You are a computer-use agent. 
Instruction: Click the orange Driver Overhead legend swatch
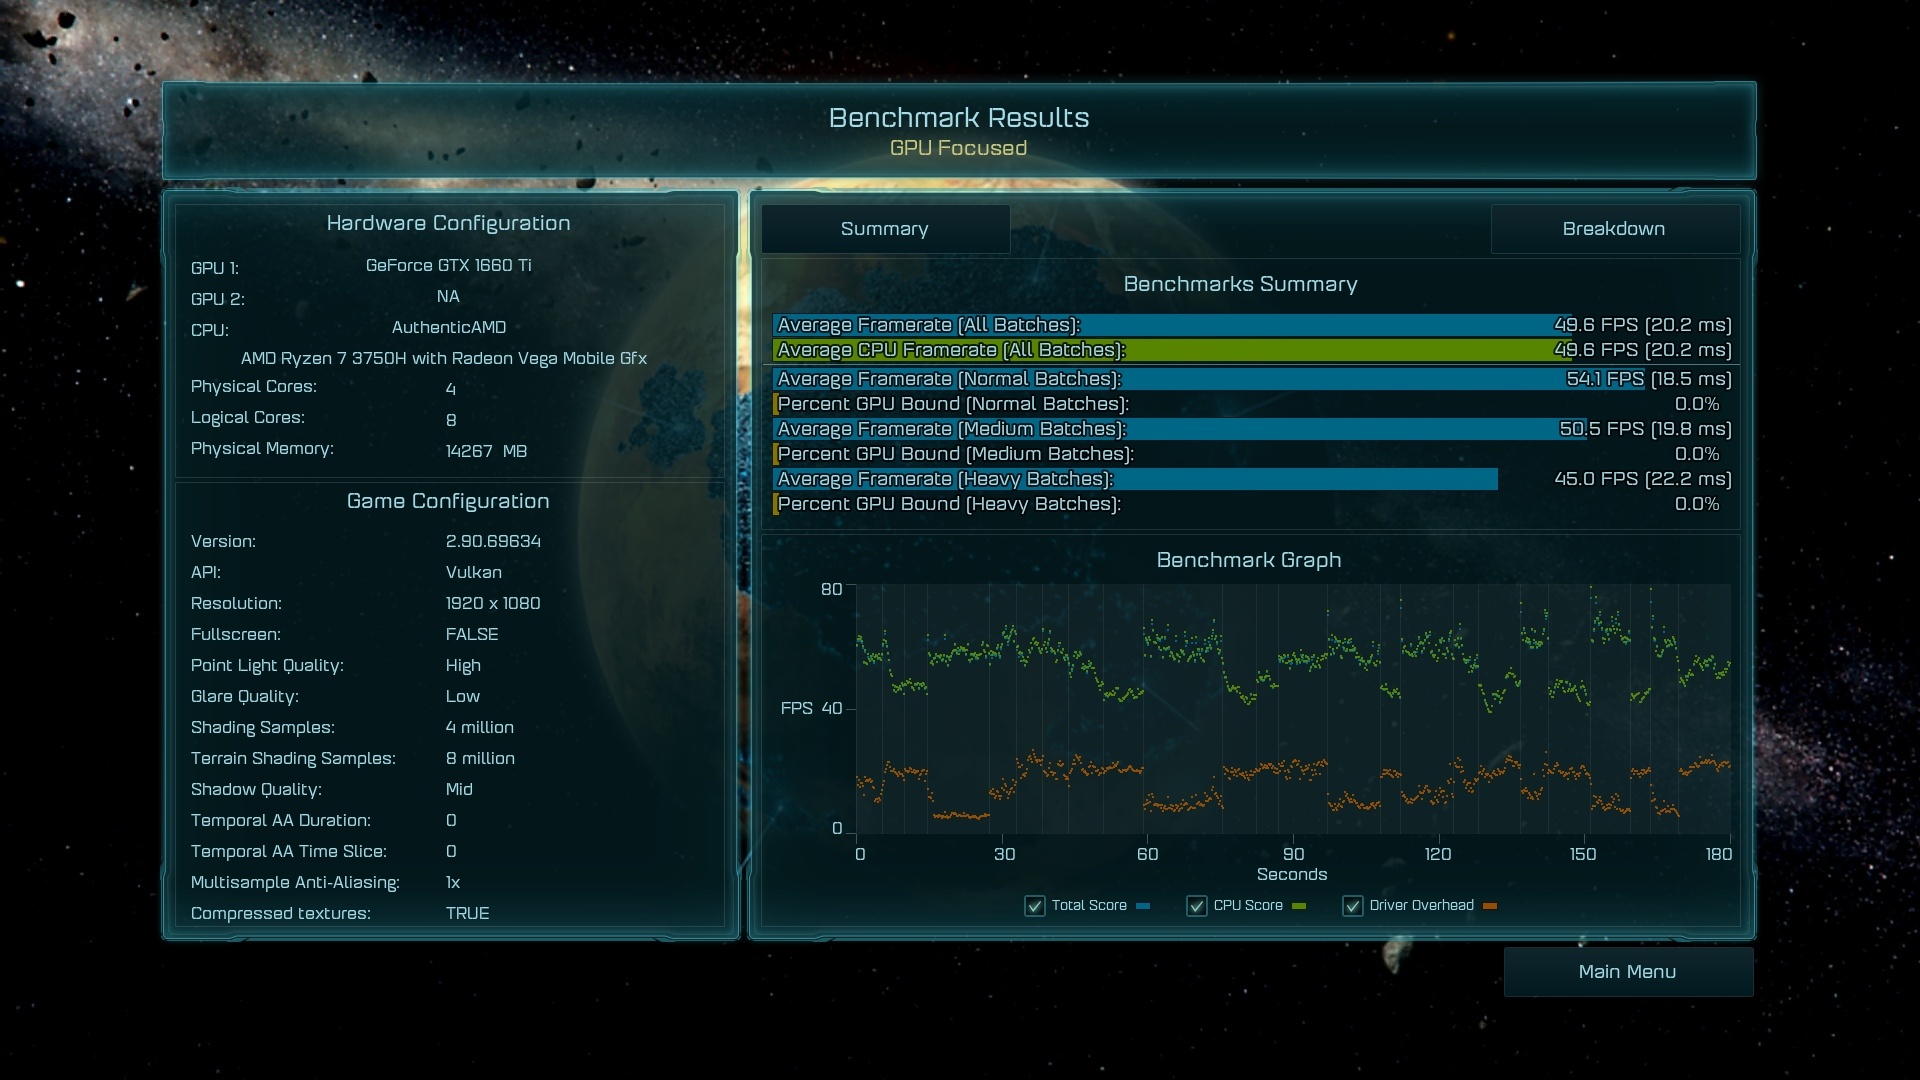point(1490,906)
